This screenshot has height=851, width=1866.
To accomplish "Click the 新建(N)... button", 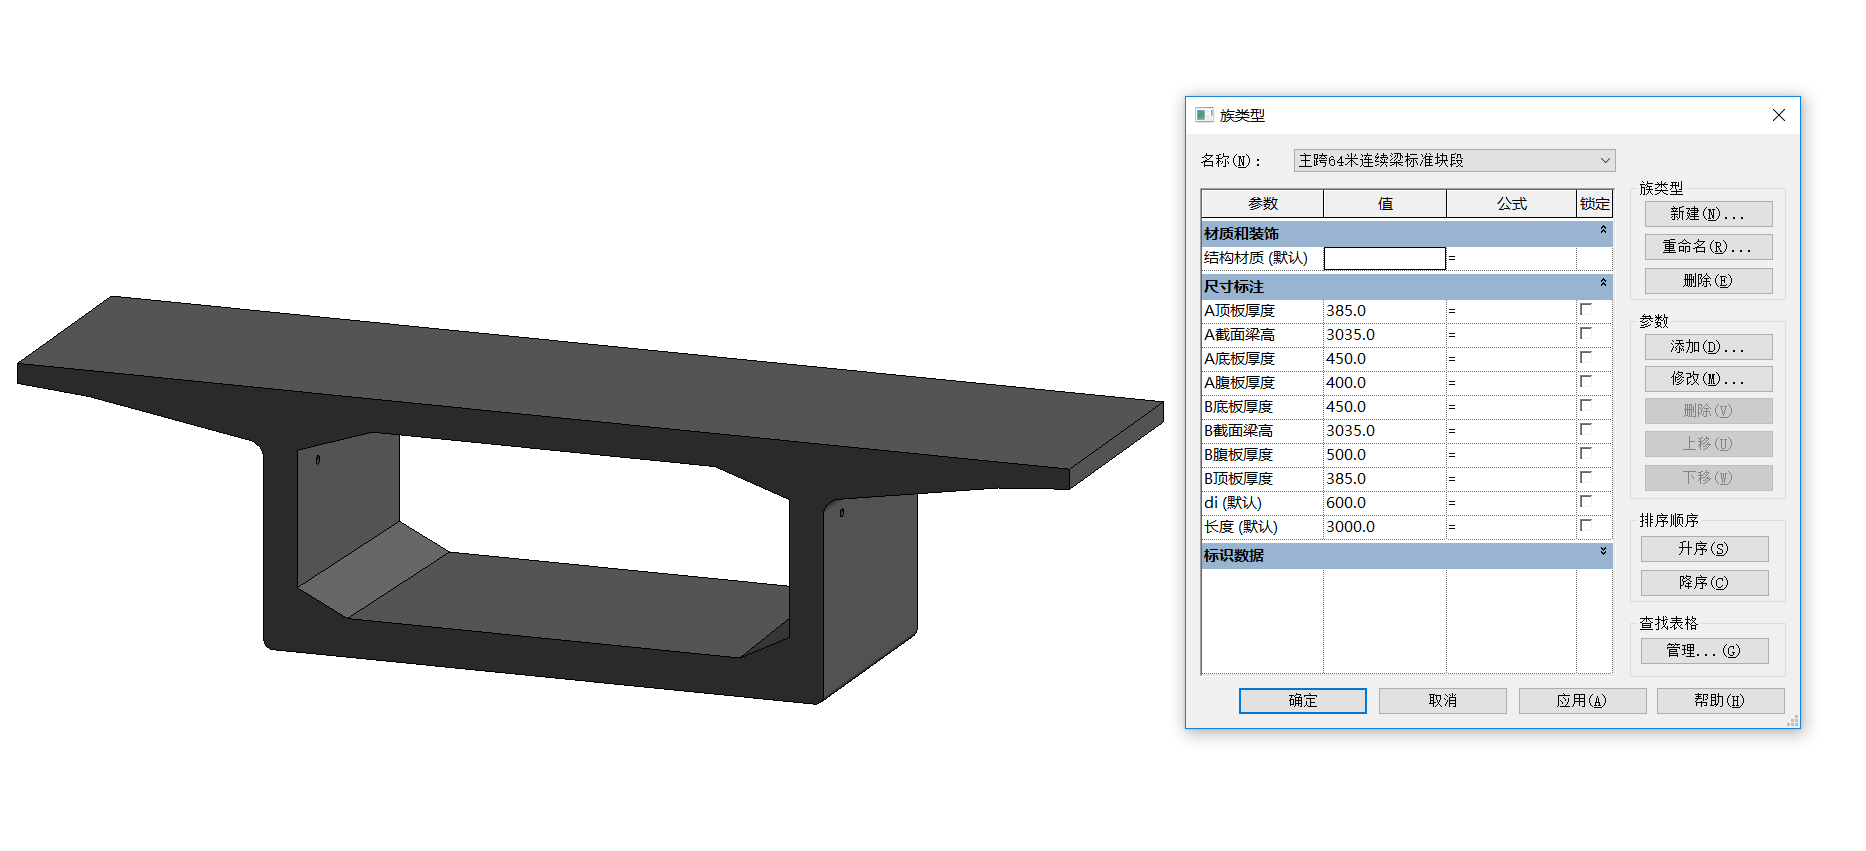I will pyautogui.click(x=1708, y=214).
